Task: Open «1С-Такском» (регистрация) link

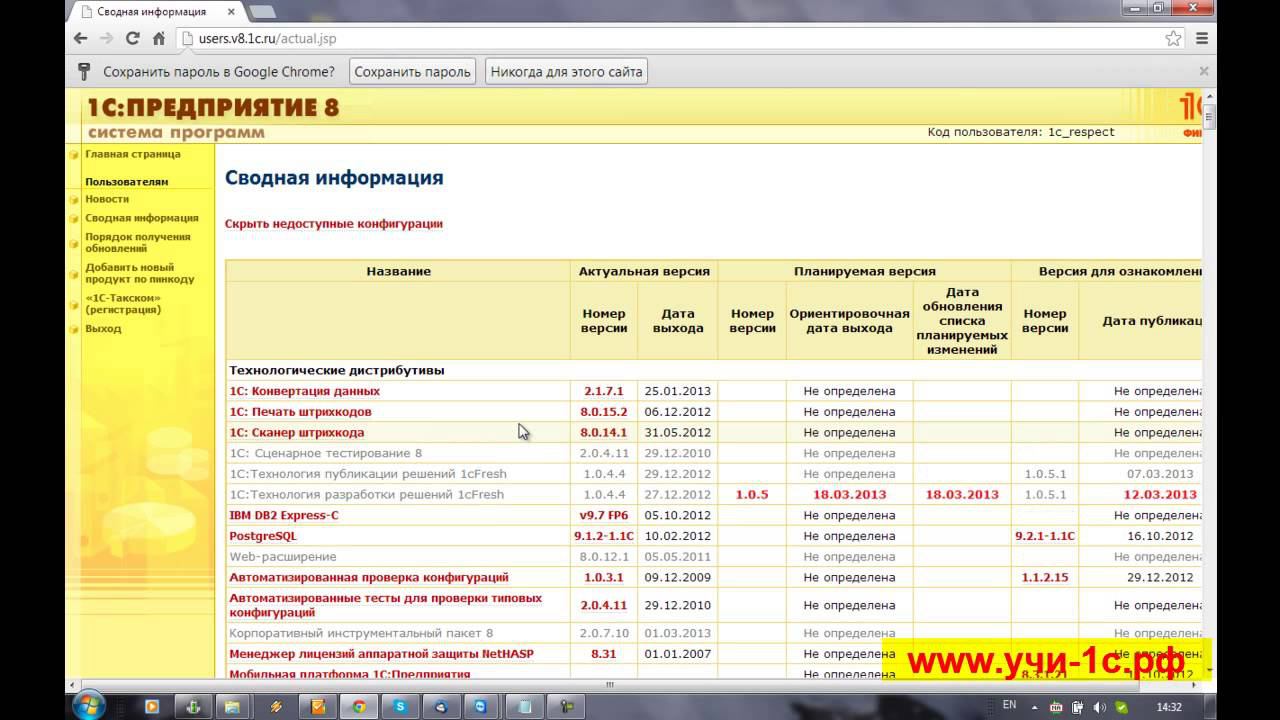Action: click(x=123, y=303)
